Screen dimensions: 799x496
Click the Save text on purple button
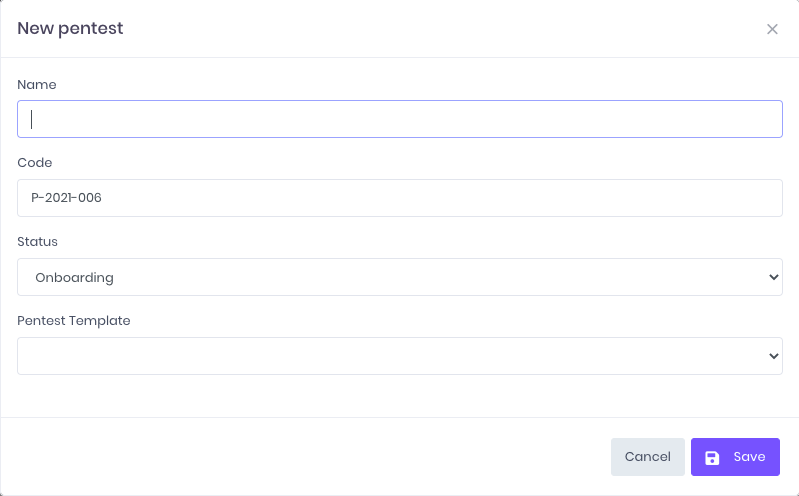pyautogui.click(x=749, y=457)
